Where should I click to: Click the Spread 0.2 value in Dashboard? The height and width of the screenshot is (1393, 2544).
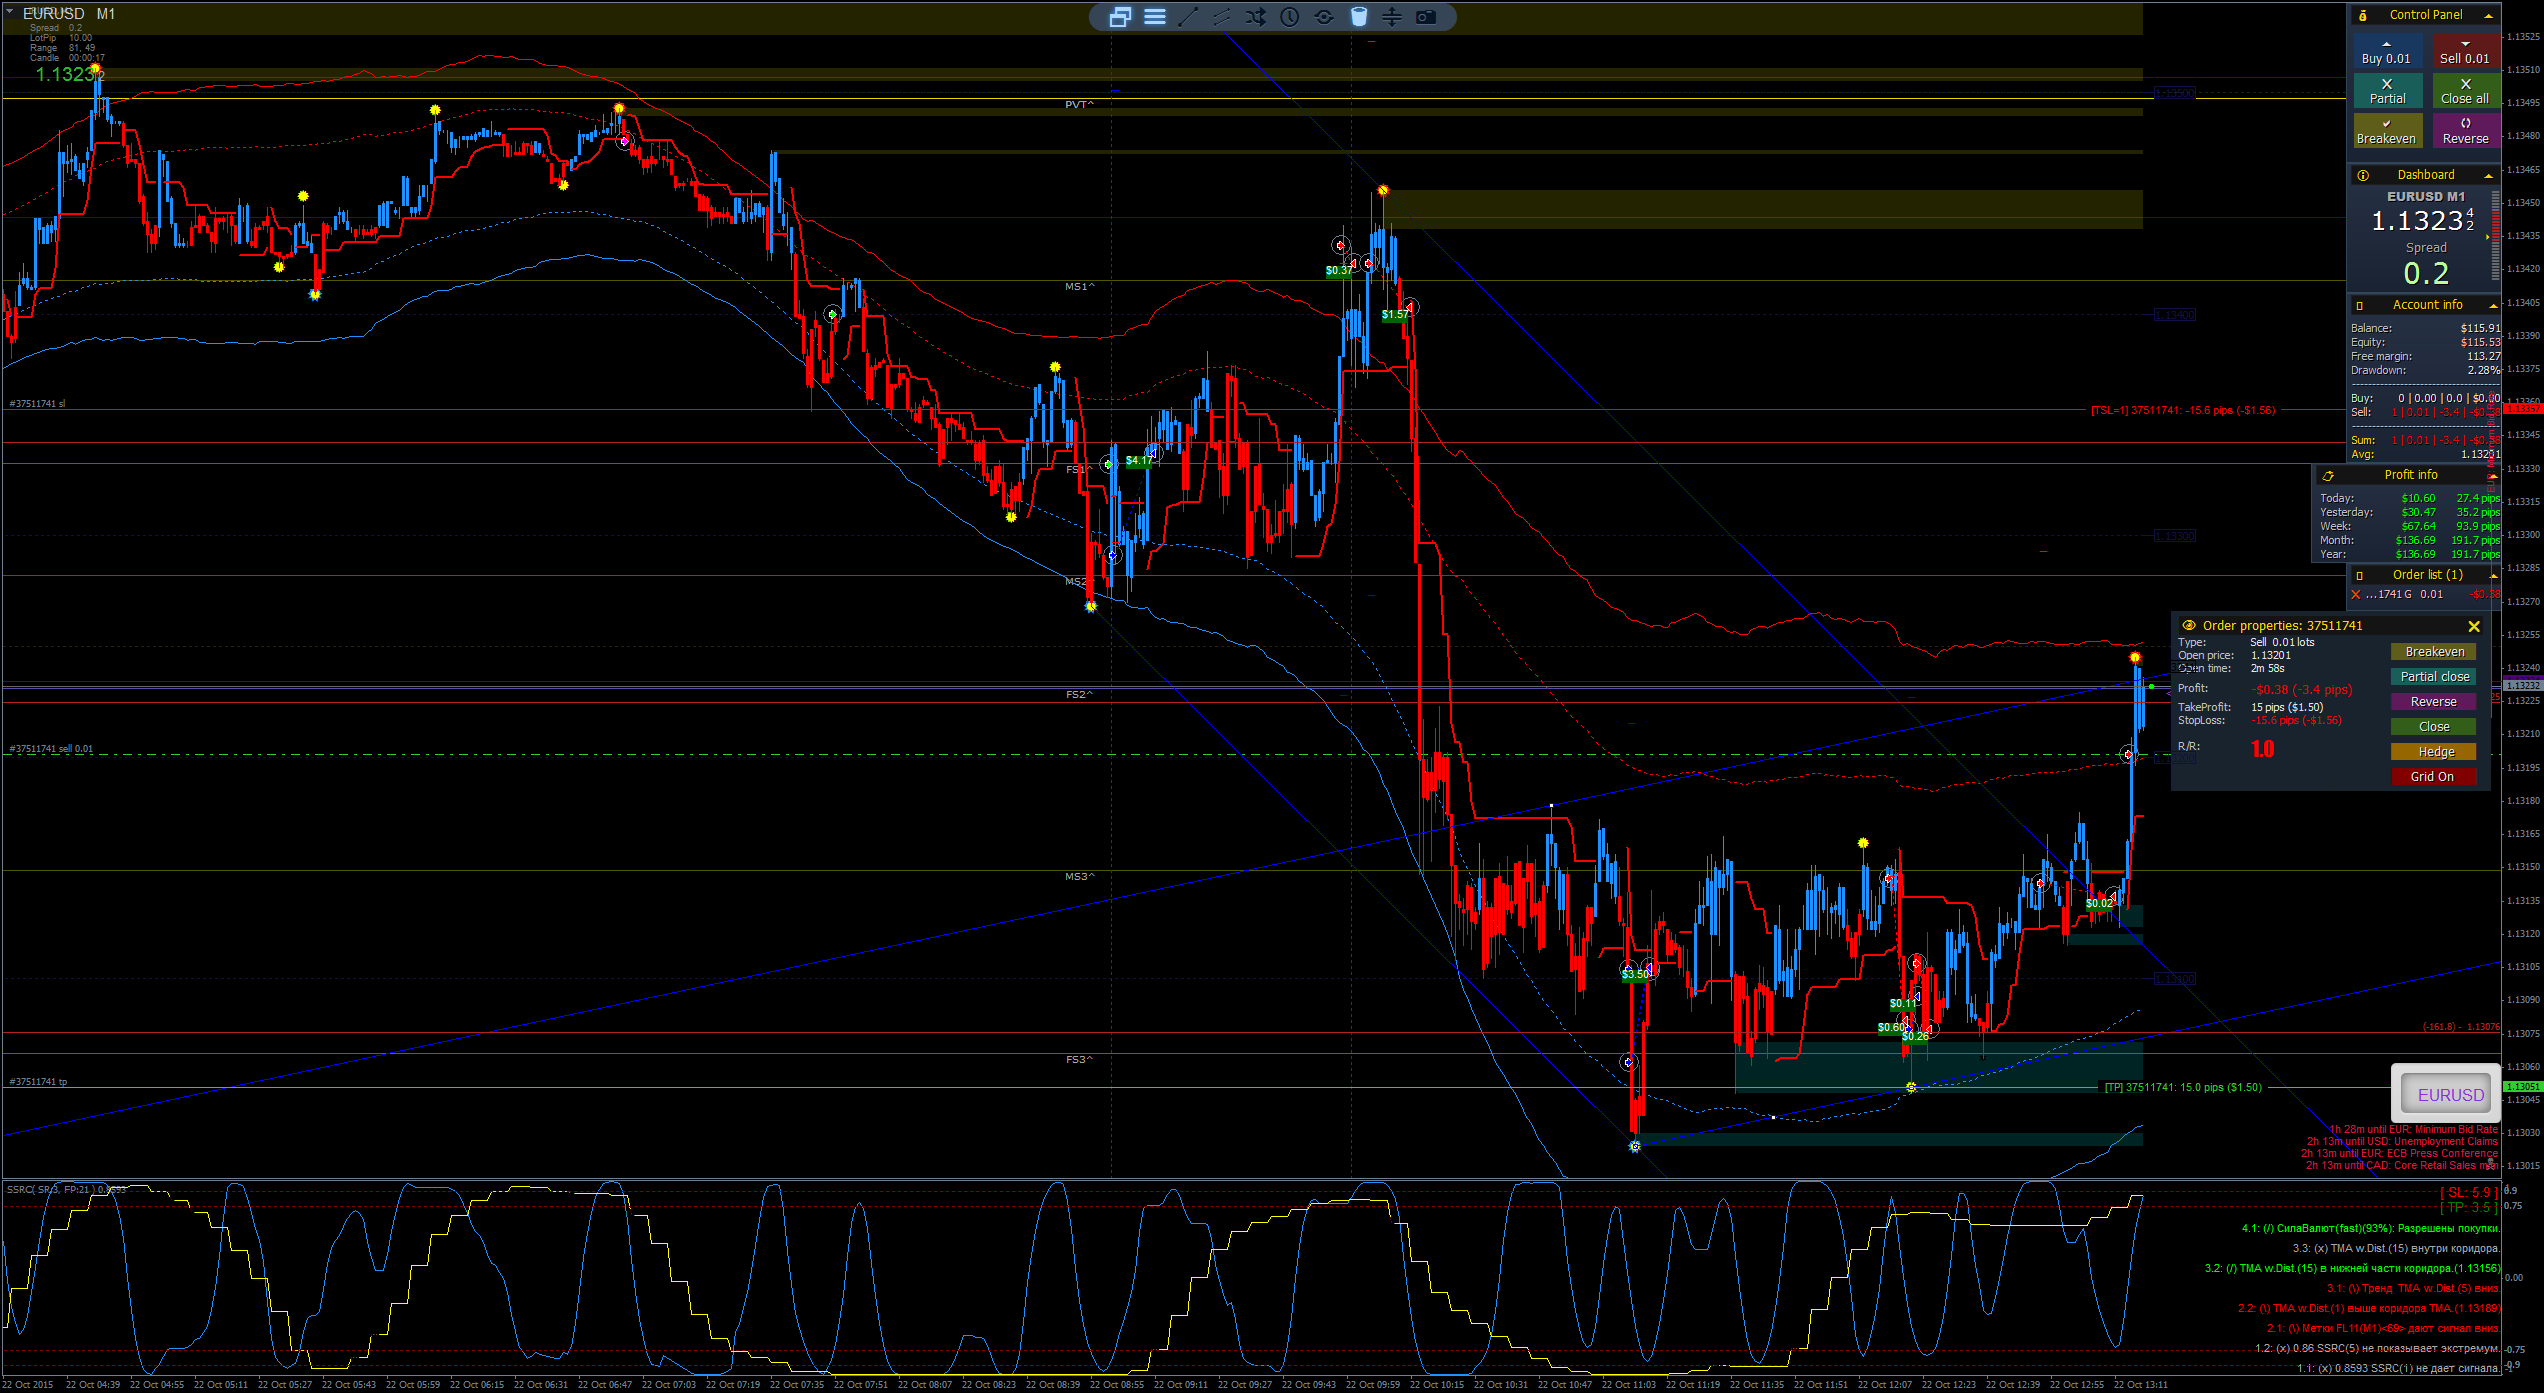[2426, 273]
